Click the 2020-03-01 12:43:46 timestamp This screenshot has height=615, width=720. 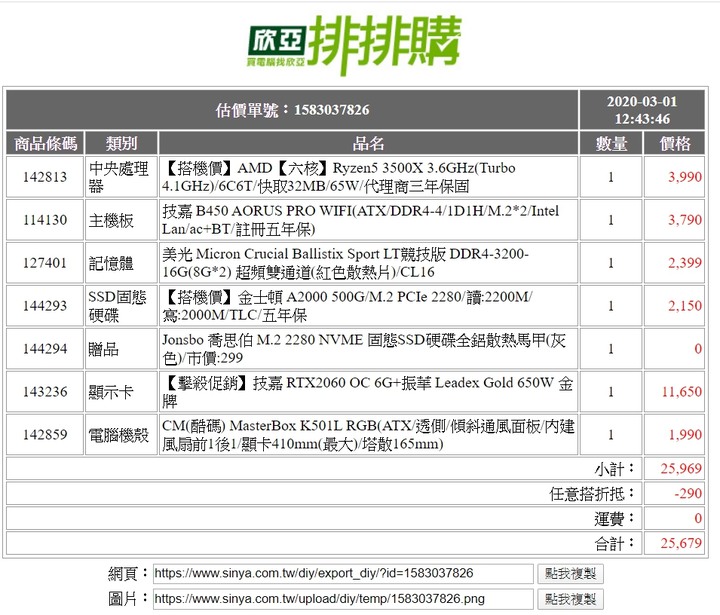[642, 110]
